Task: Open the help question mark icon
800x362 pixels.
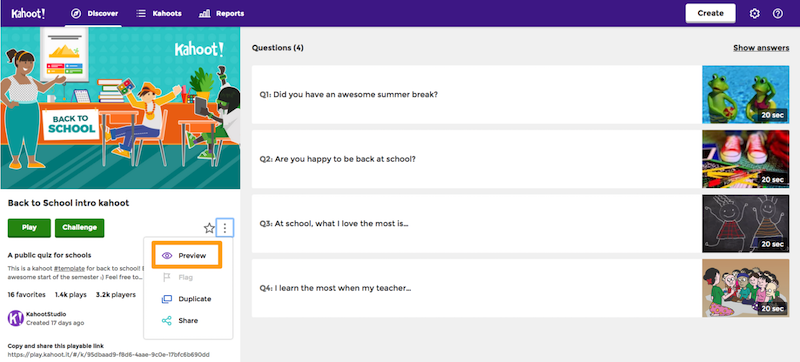Action: [778, 14]
